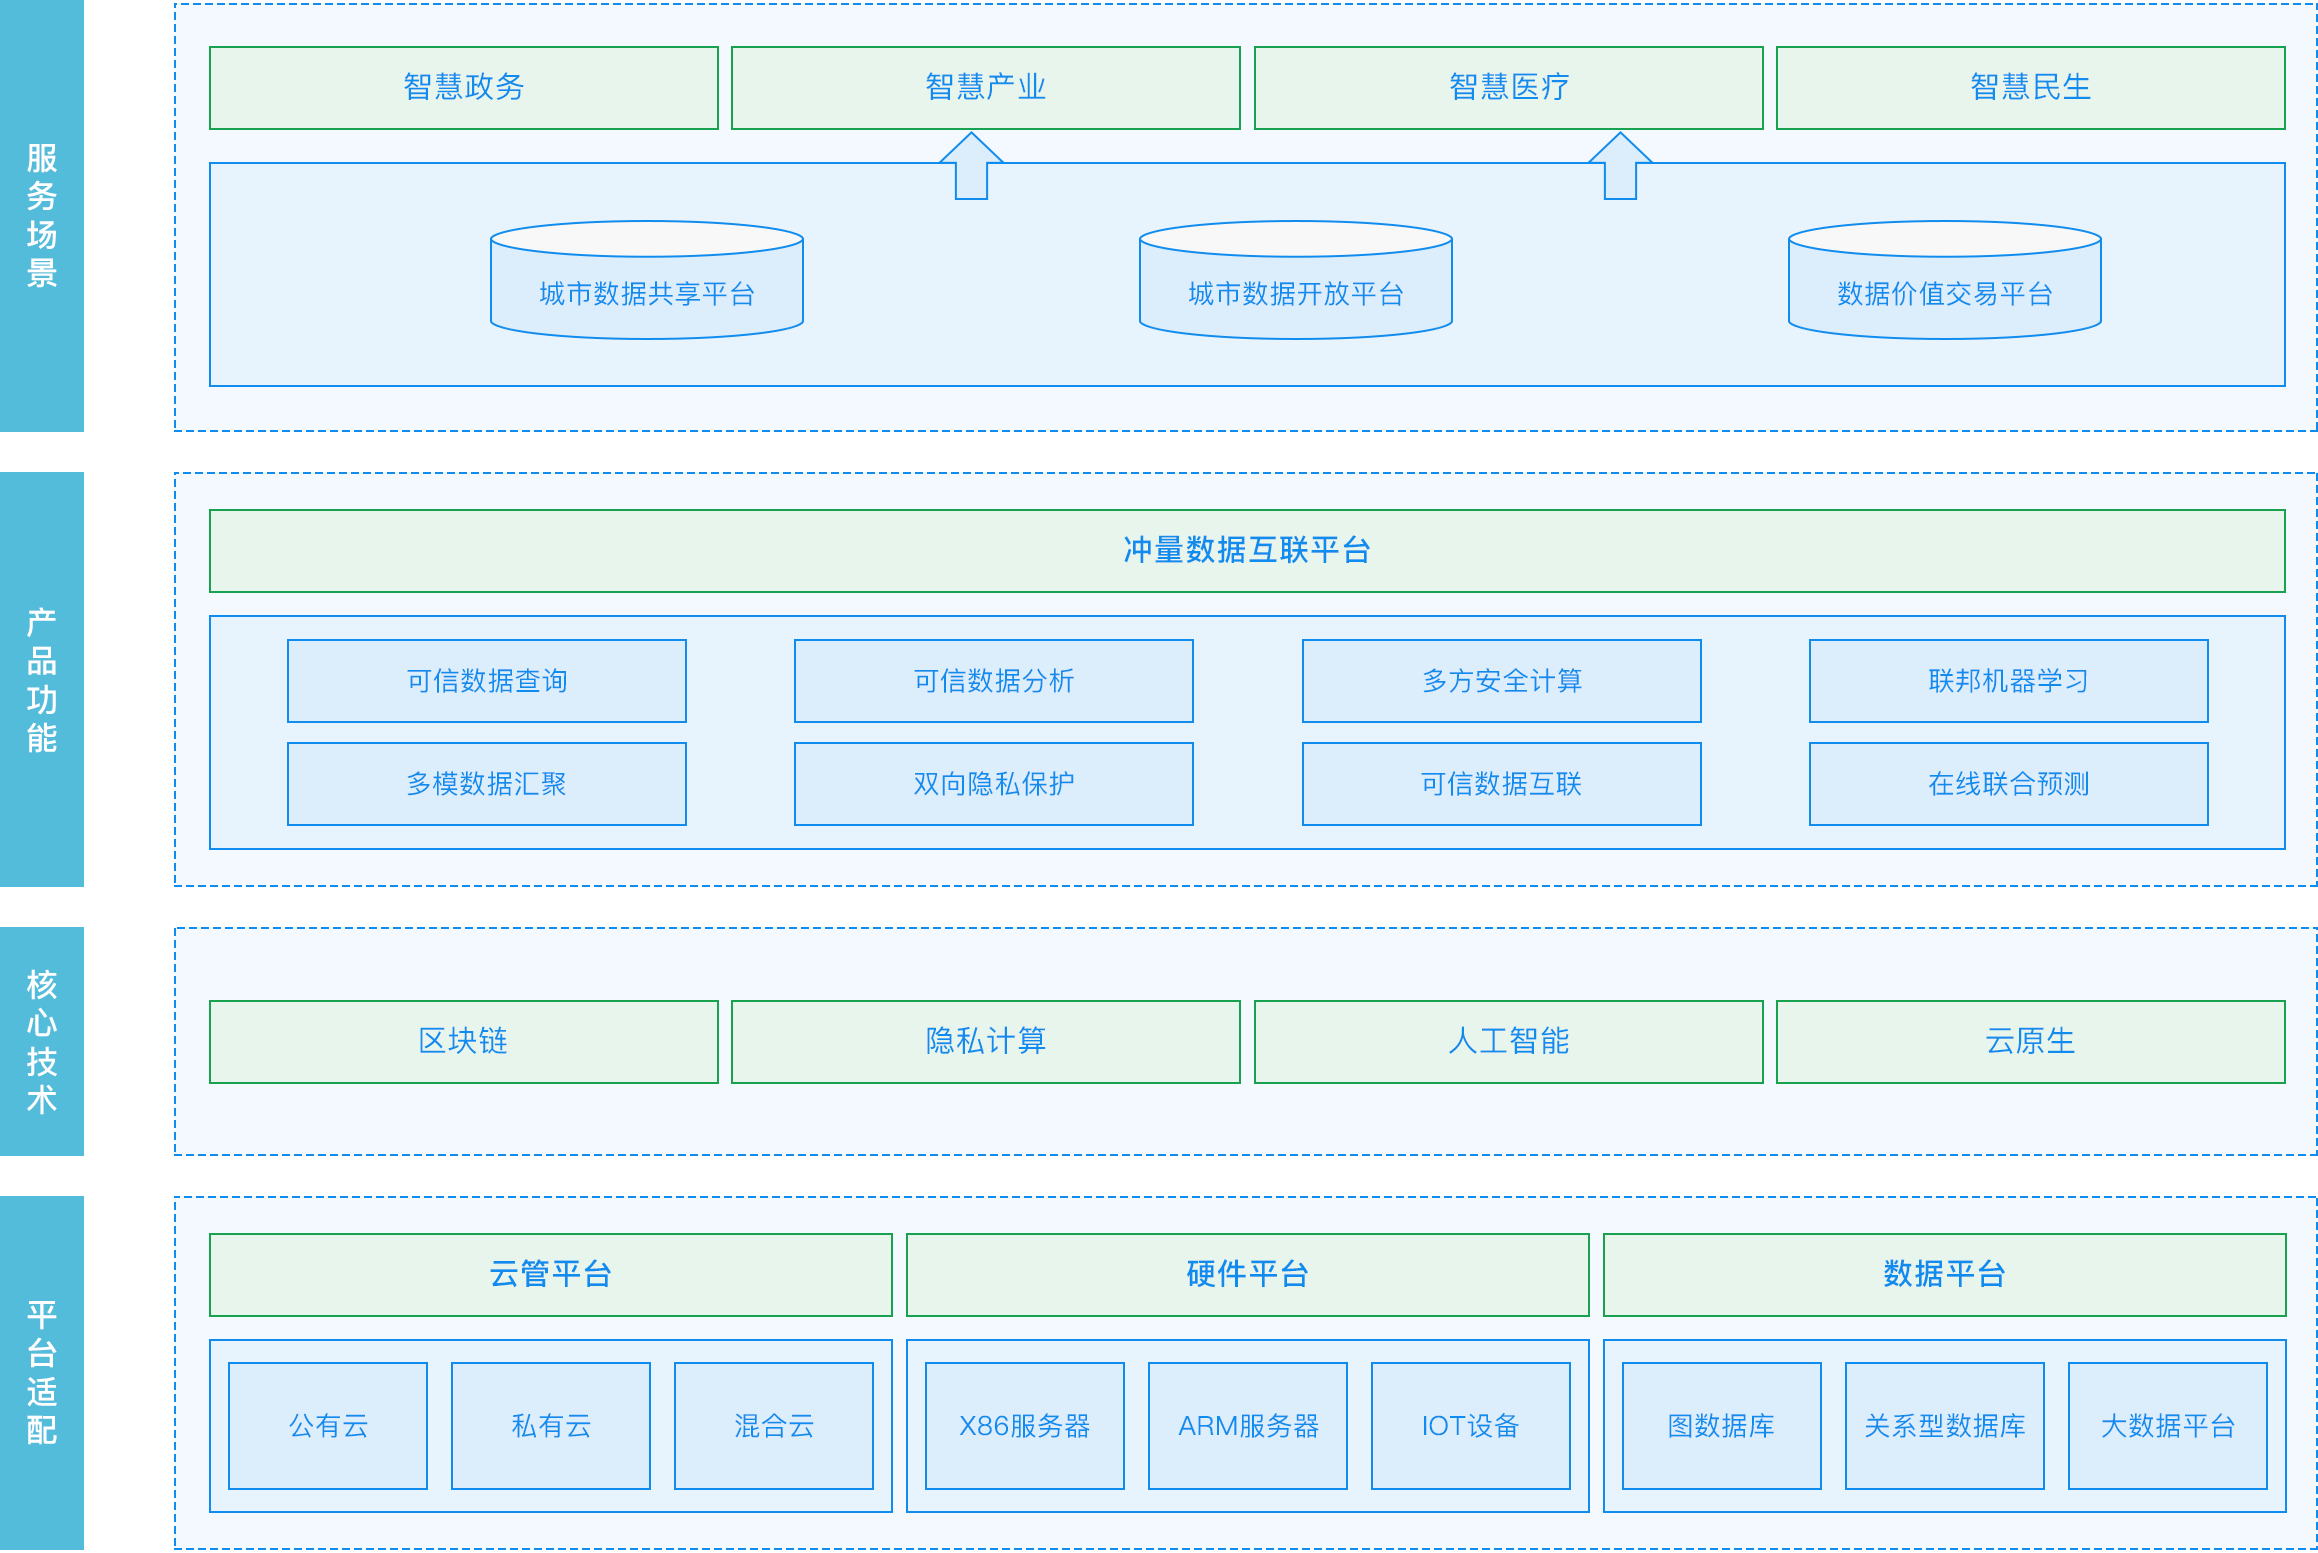Select the 核心技术 side label
Image resolution: width=2318 pixels, height=1553 pixels.
click(42, 1041)
